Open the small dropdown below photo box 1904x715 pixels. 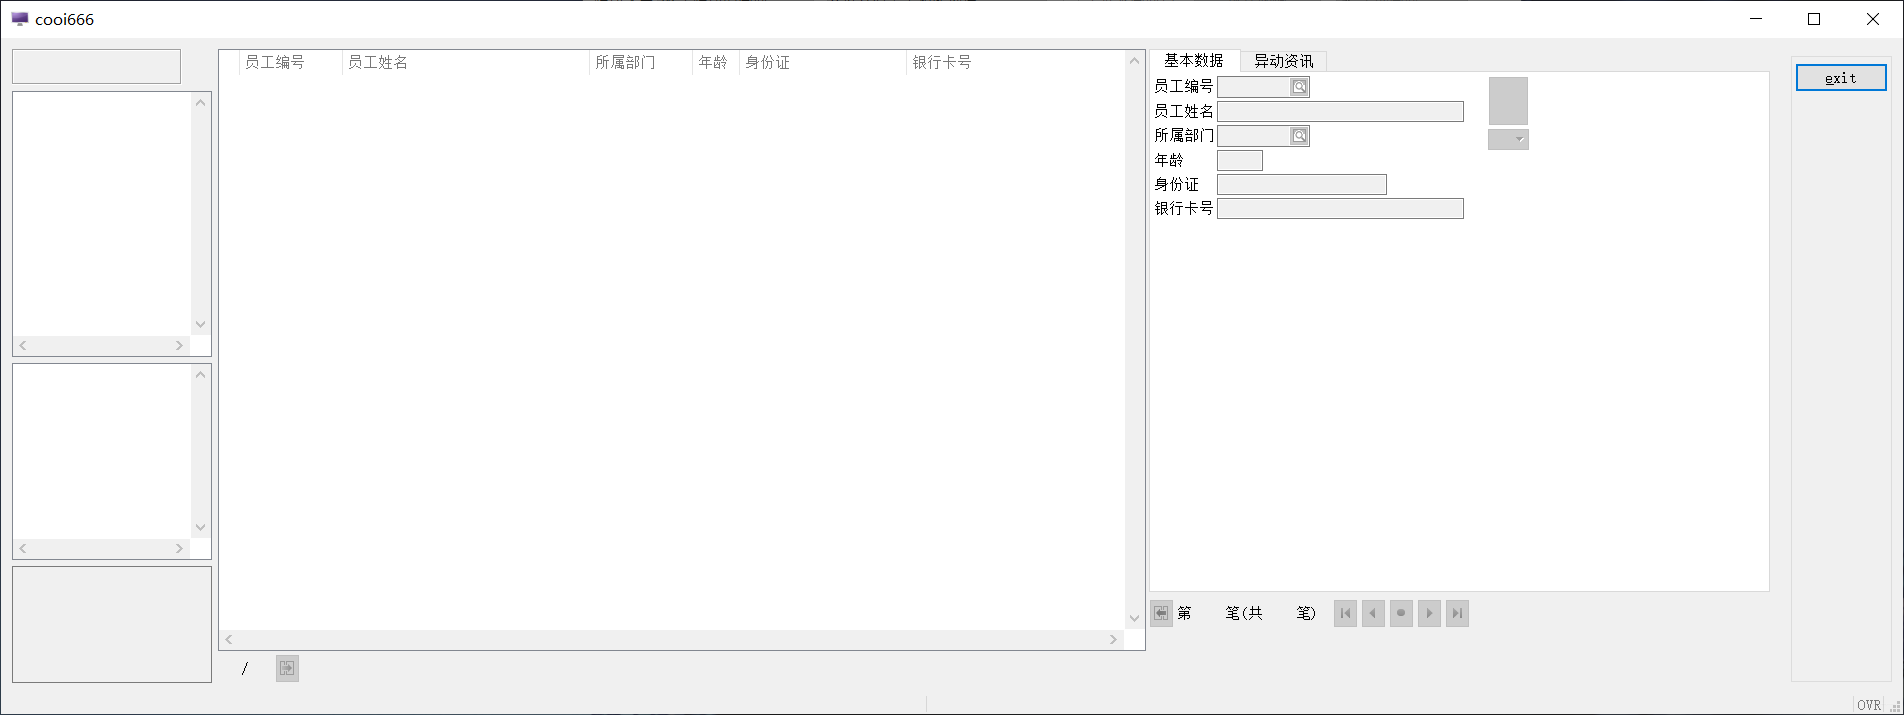point(1508,139)
